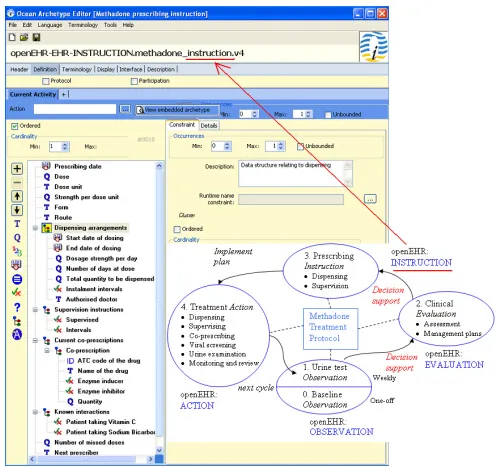The width and height of the screenshot is (496, 468).
Task: Add a node with the plus button
Action: tap(17, 169)
